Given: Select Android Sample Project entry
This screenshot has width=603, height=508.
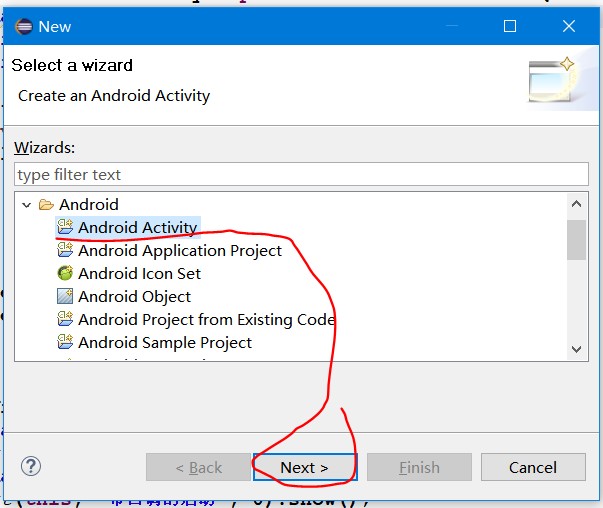Looking at the screenshot, I should click(165, 343).
